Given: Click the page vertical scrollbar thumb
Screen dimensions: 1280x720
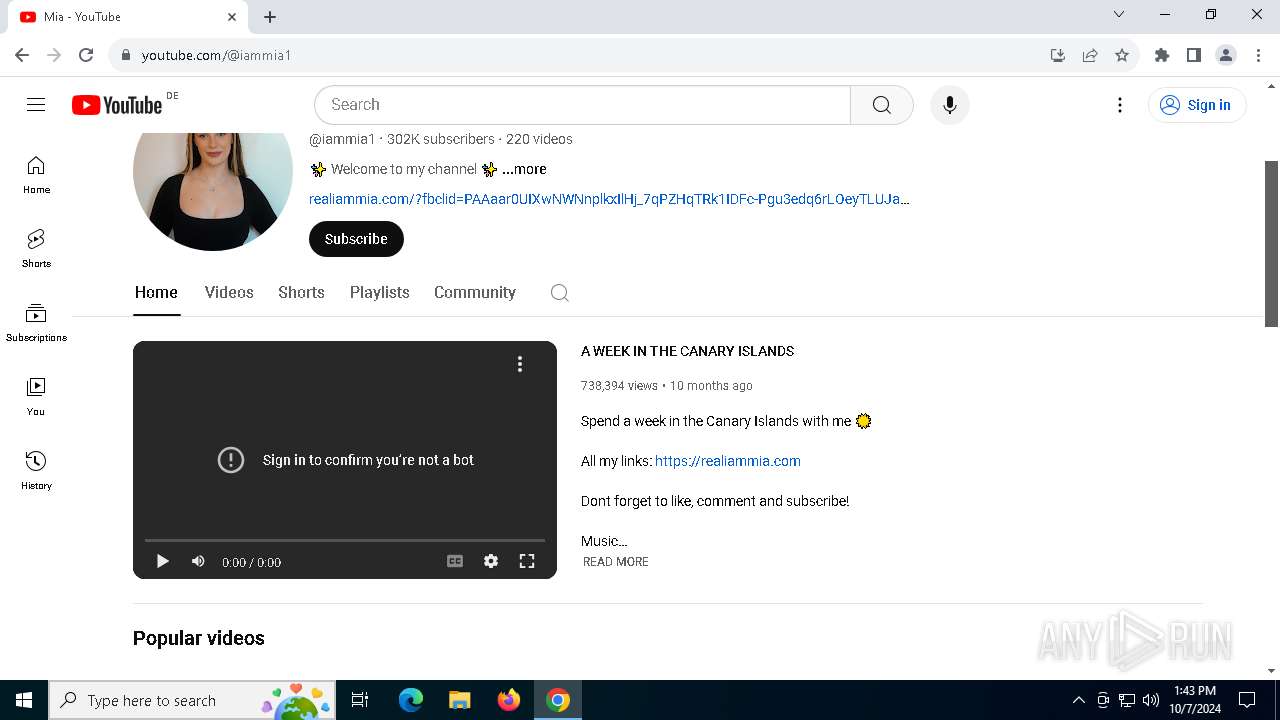Looking at the screenshot, I should (x=1272, y=243).
